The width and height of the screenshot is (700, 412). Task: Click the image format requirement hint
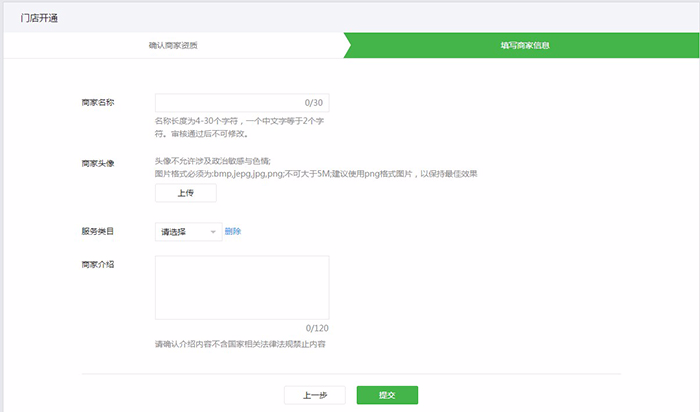tap(315, 173)
